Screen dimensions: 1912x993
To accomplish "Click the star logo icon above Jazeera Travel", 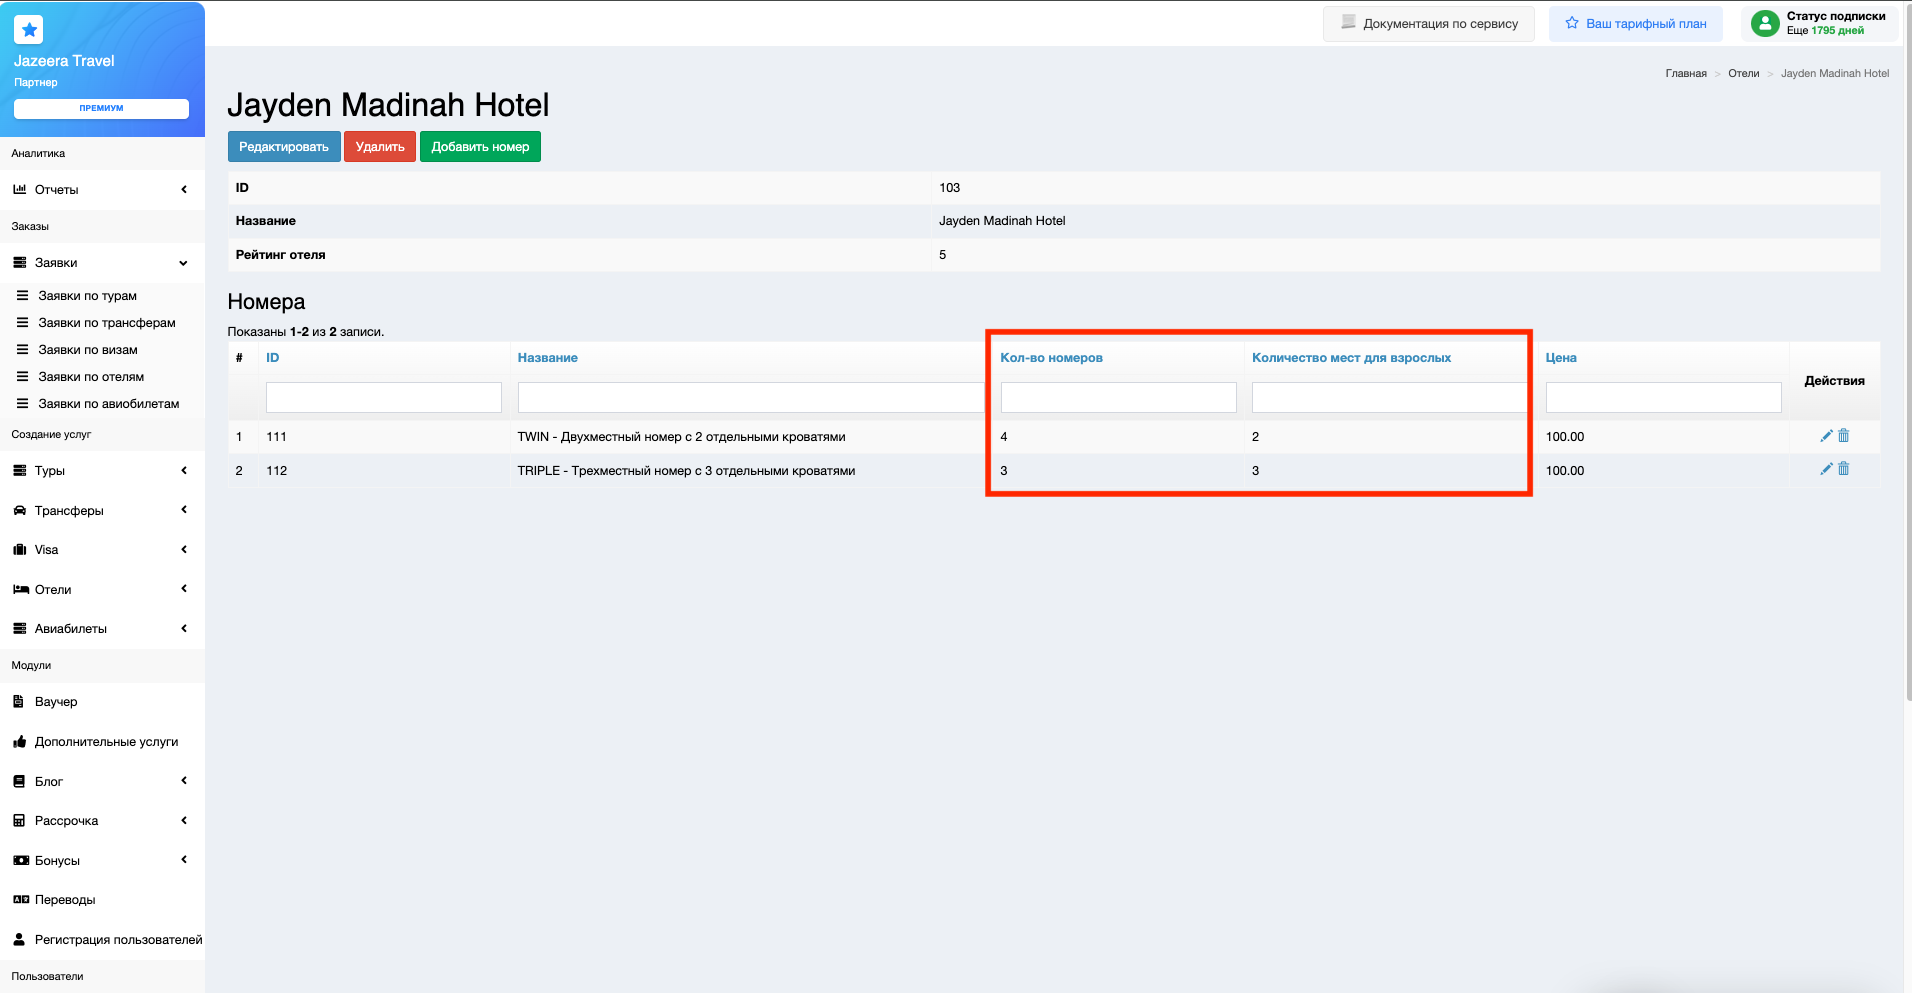I will (29, 30).
